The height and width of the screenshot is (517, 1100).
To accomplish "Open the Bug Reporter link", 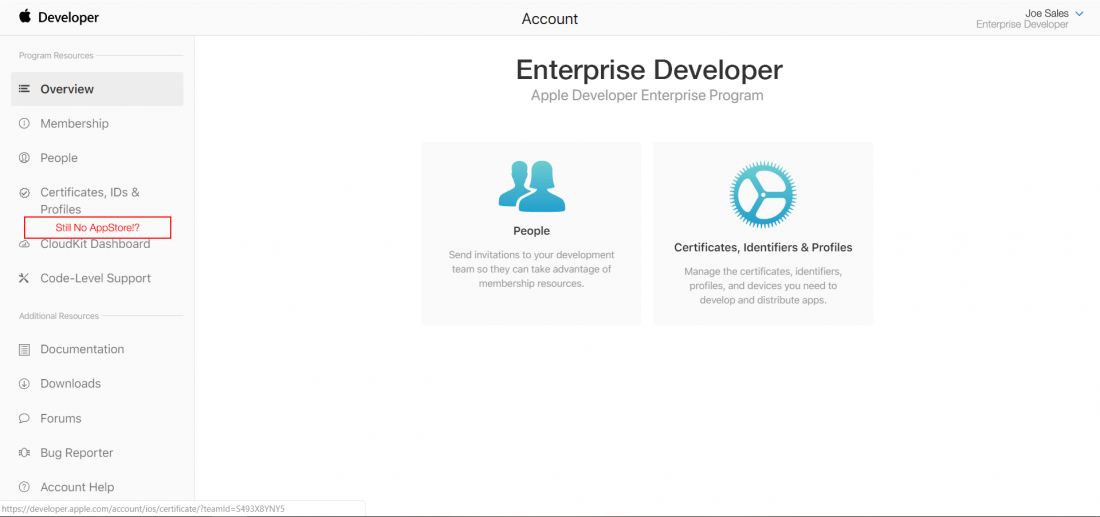I will (76, 452).
